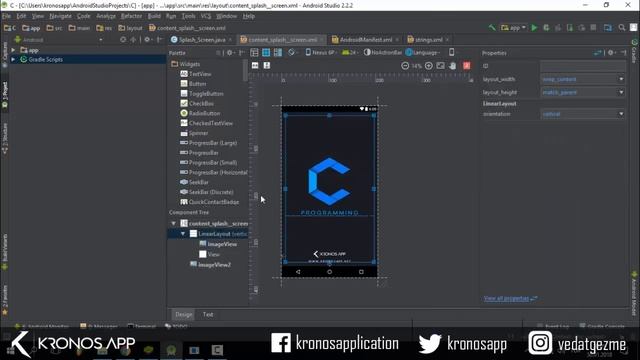Open the API 24 version dropdown
Image resolution: width=640 pixels, height=360 pixels.
[x=349, y=52]
